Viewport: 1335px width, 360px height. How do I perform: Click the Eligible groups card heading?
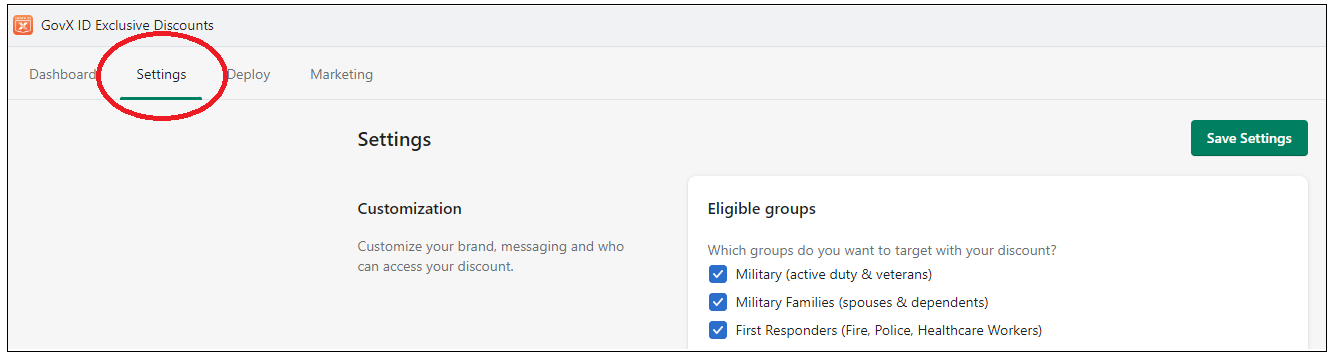[762, 209]
